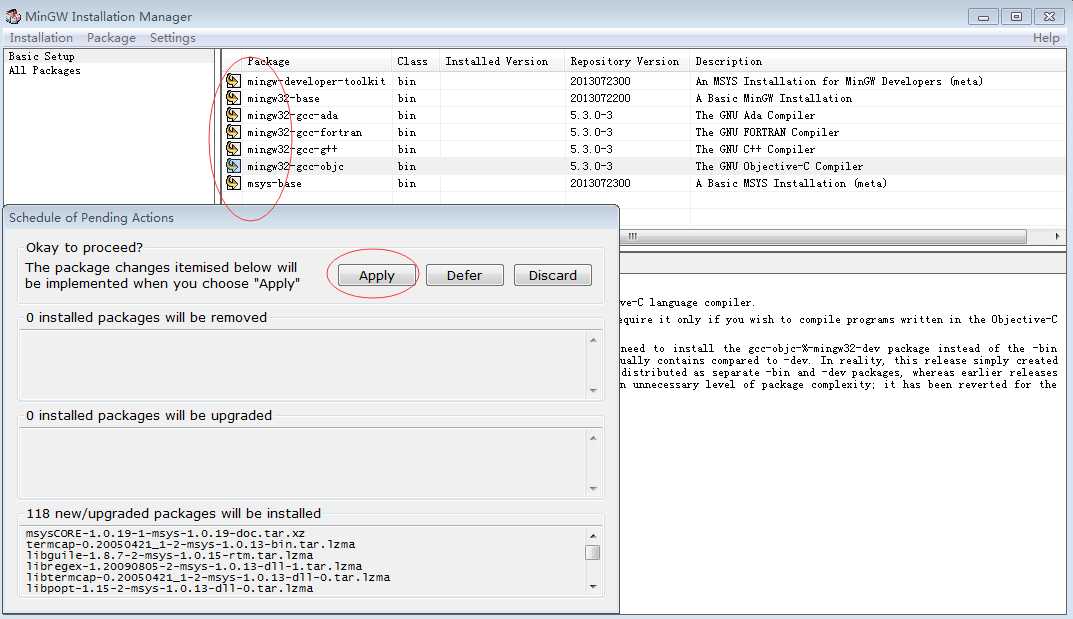Click 'A Basic MinGW Installation' description

(x=774, y=98)
